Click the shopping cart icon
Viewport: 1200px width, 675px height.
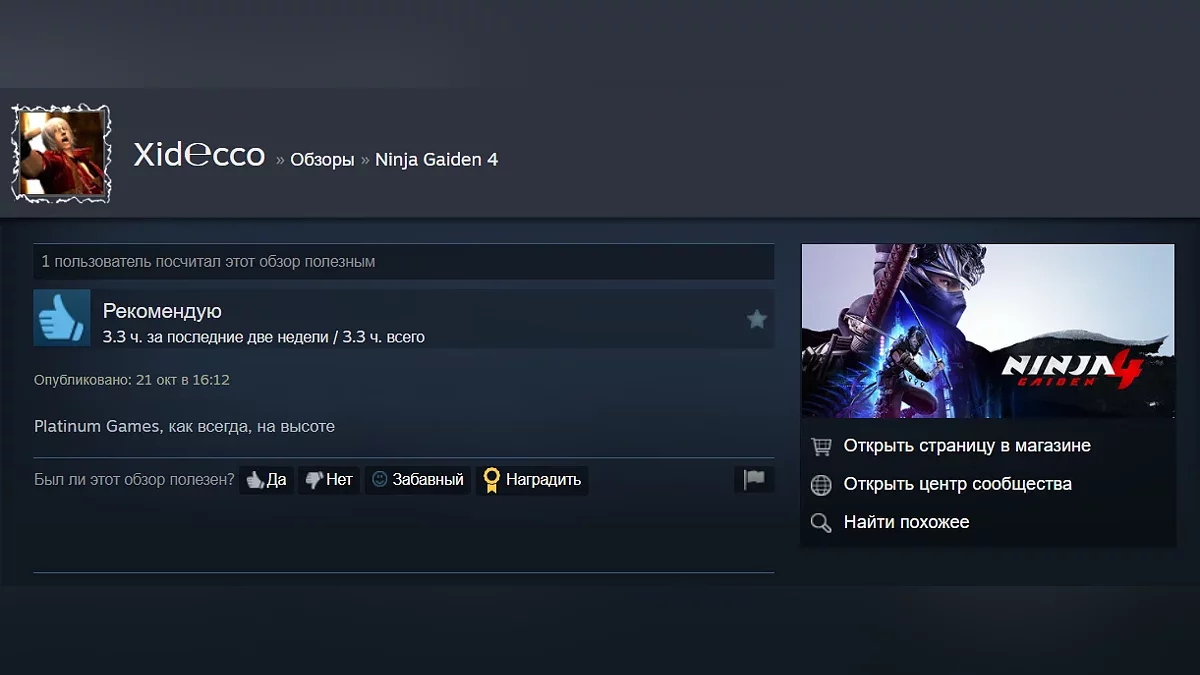click(x=821, y=446)
